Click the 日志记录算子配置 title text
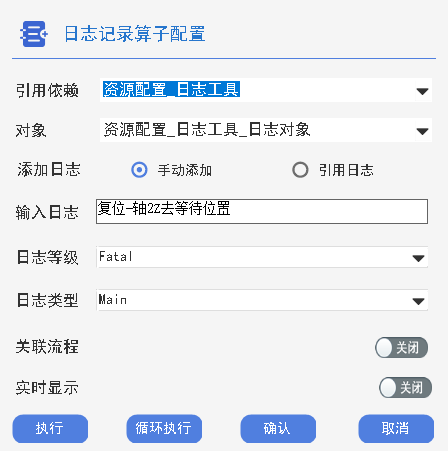This screenshot has width=448, height=451. point(135,34)
